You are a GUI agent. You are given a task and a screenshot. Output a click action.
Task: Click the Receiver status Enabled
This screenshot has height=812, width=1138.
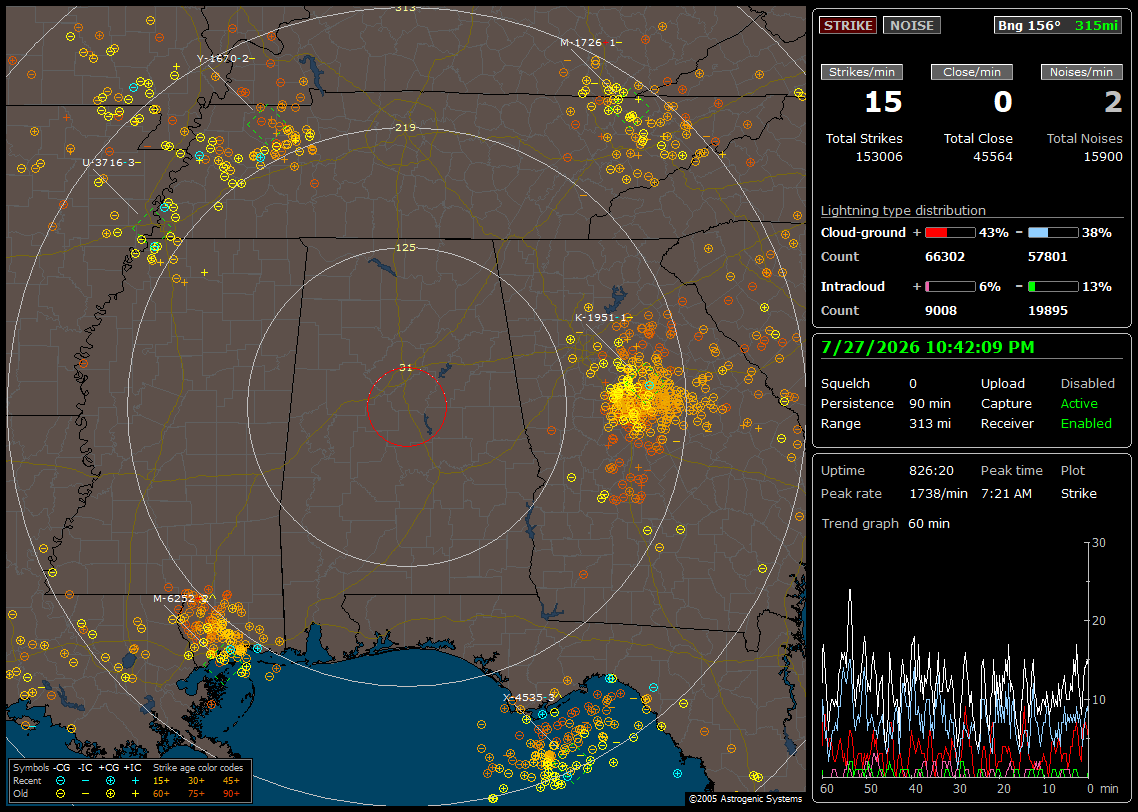[x=1086, y=424]
